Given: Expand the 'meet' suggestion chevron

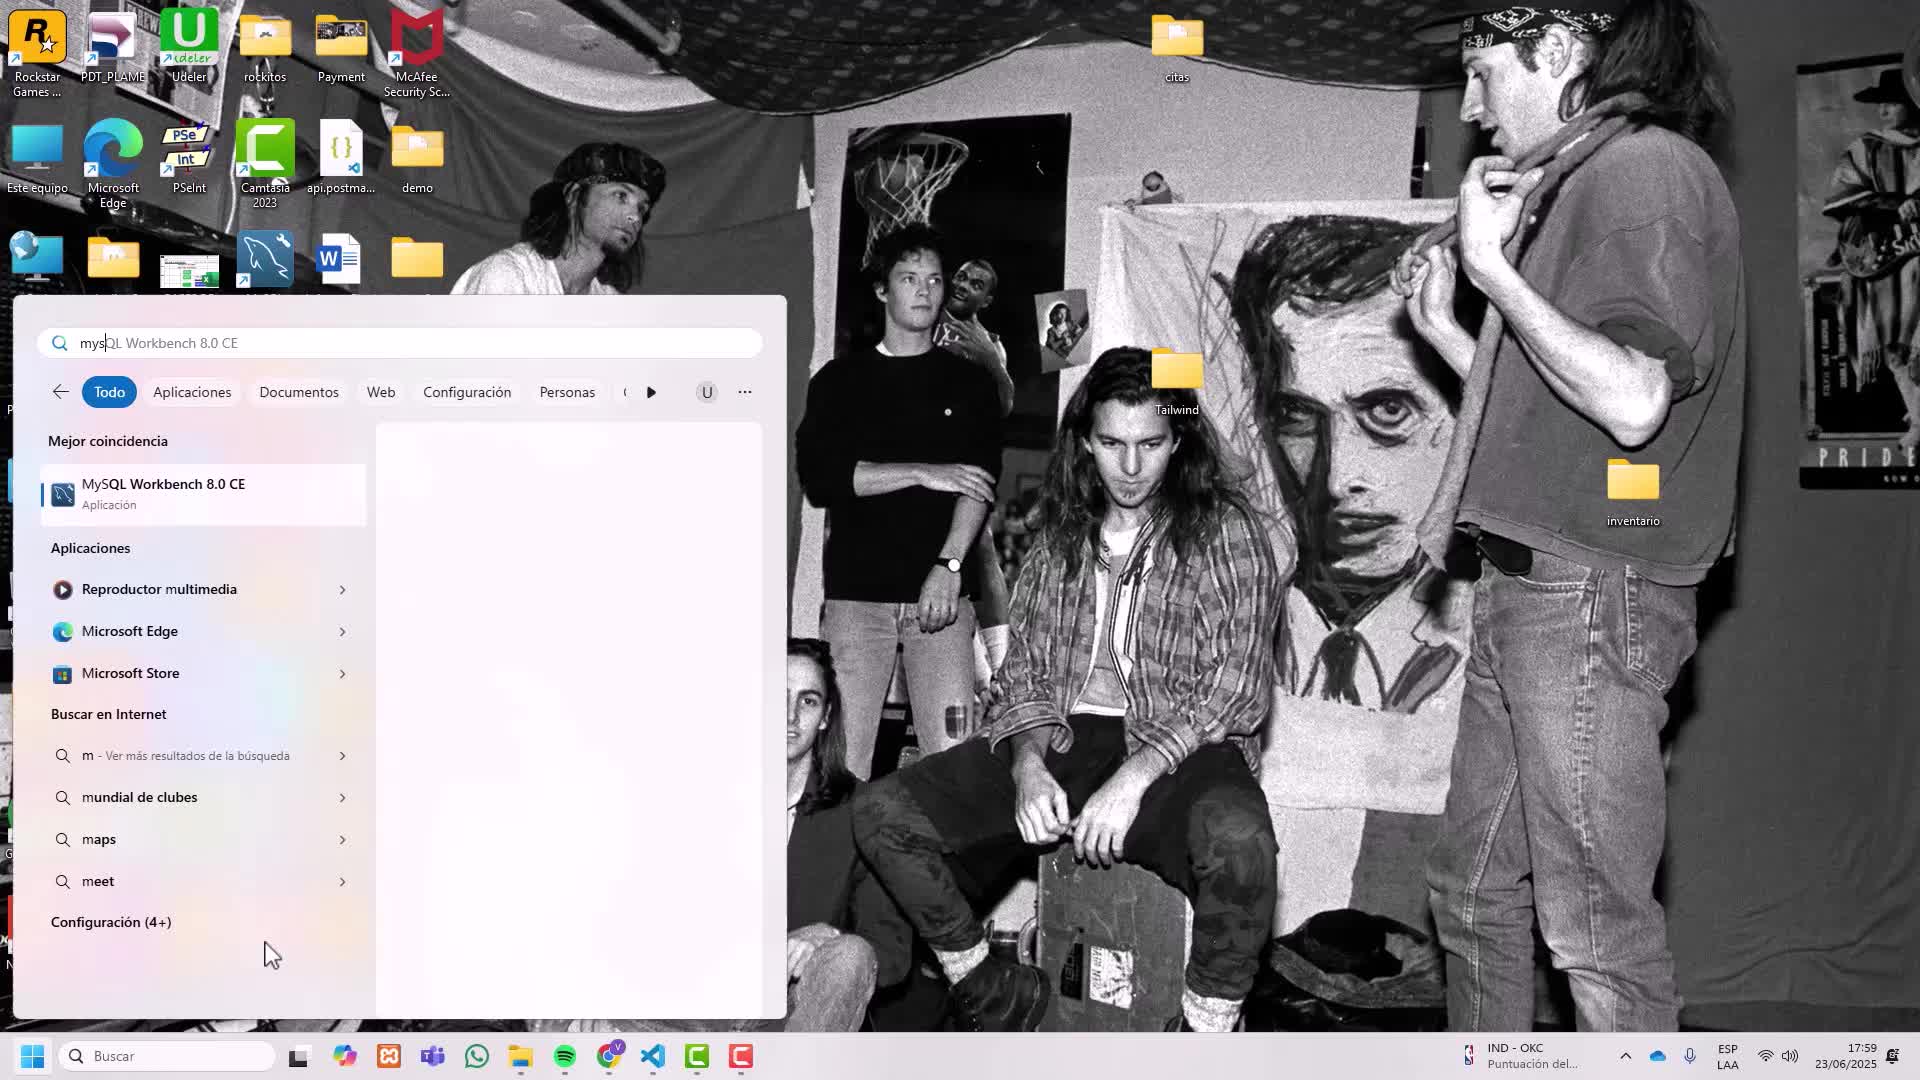Looking at the screenshot, I should click(342, 882).
